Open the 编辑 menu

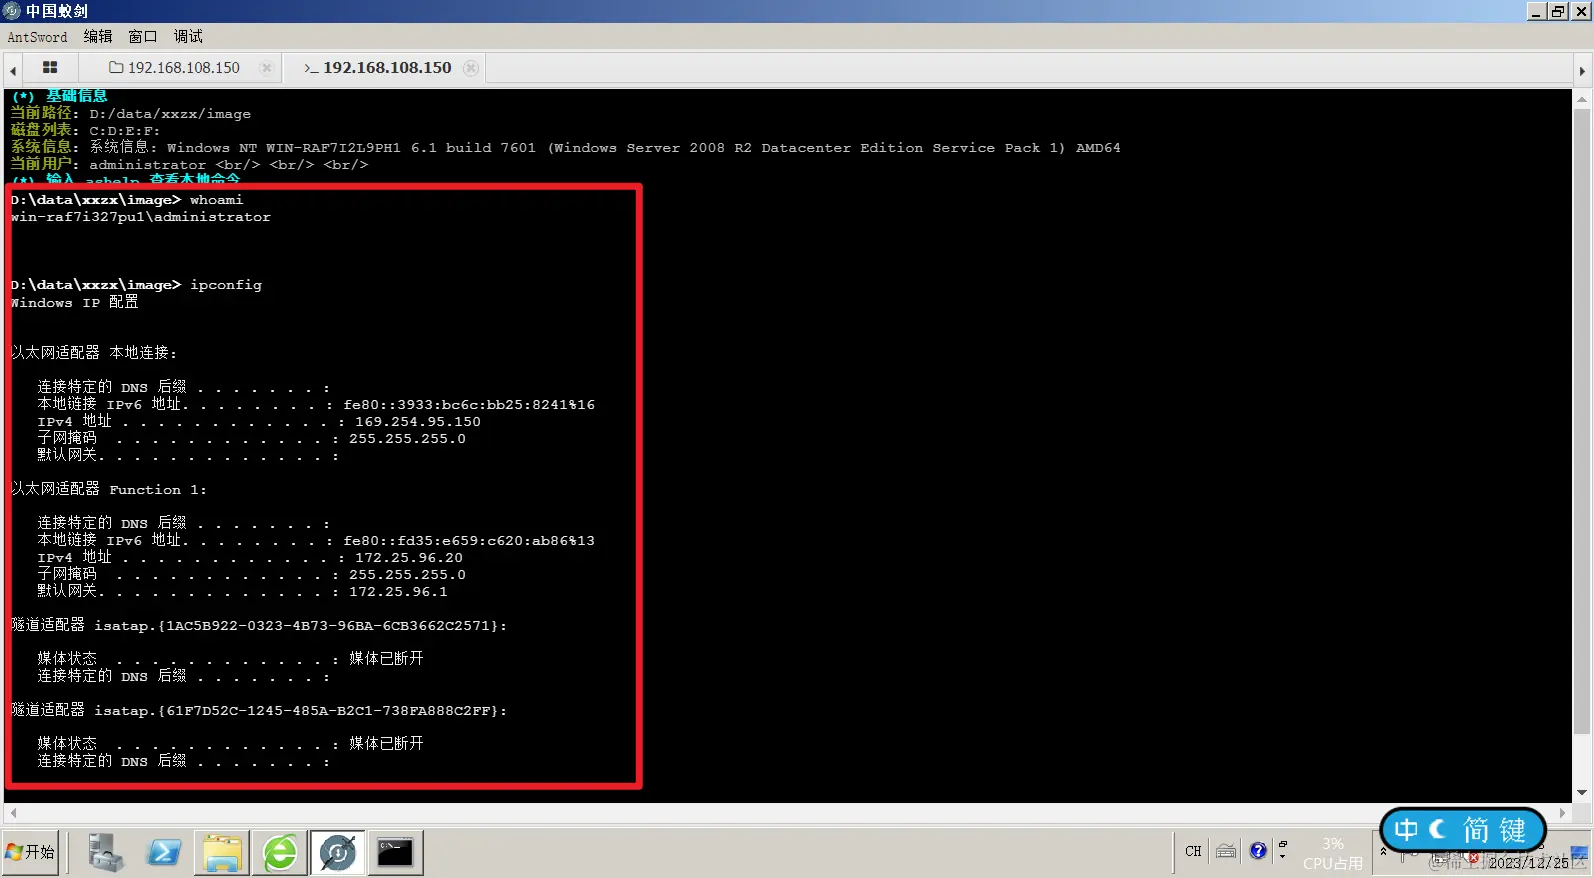[98, 37]
